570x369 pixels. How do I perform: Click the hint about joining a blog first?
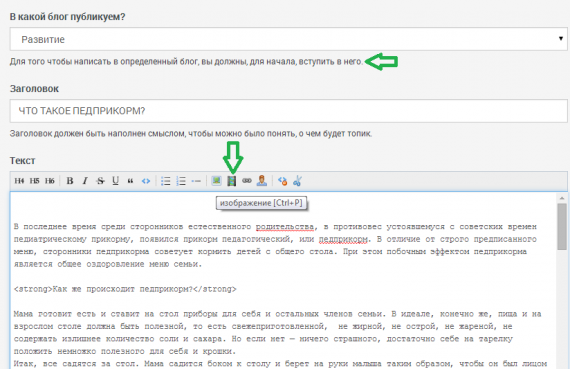point(186,61)
